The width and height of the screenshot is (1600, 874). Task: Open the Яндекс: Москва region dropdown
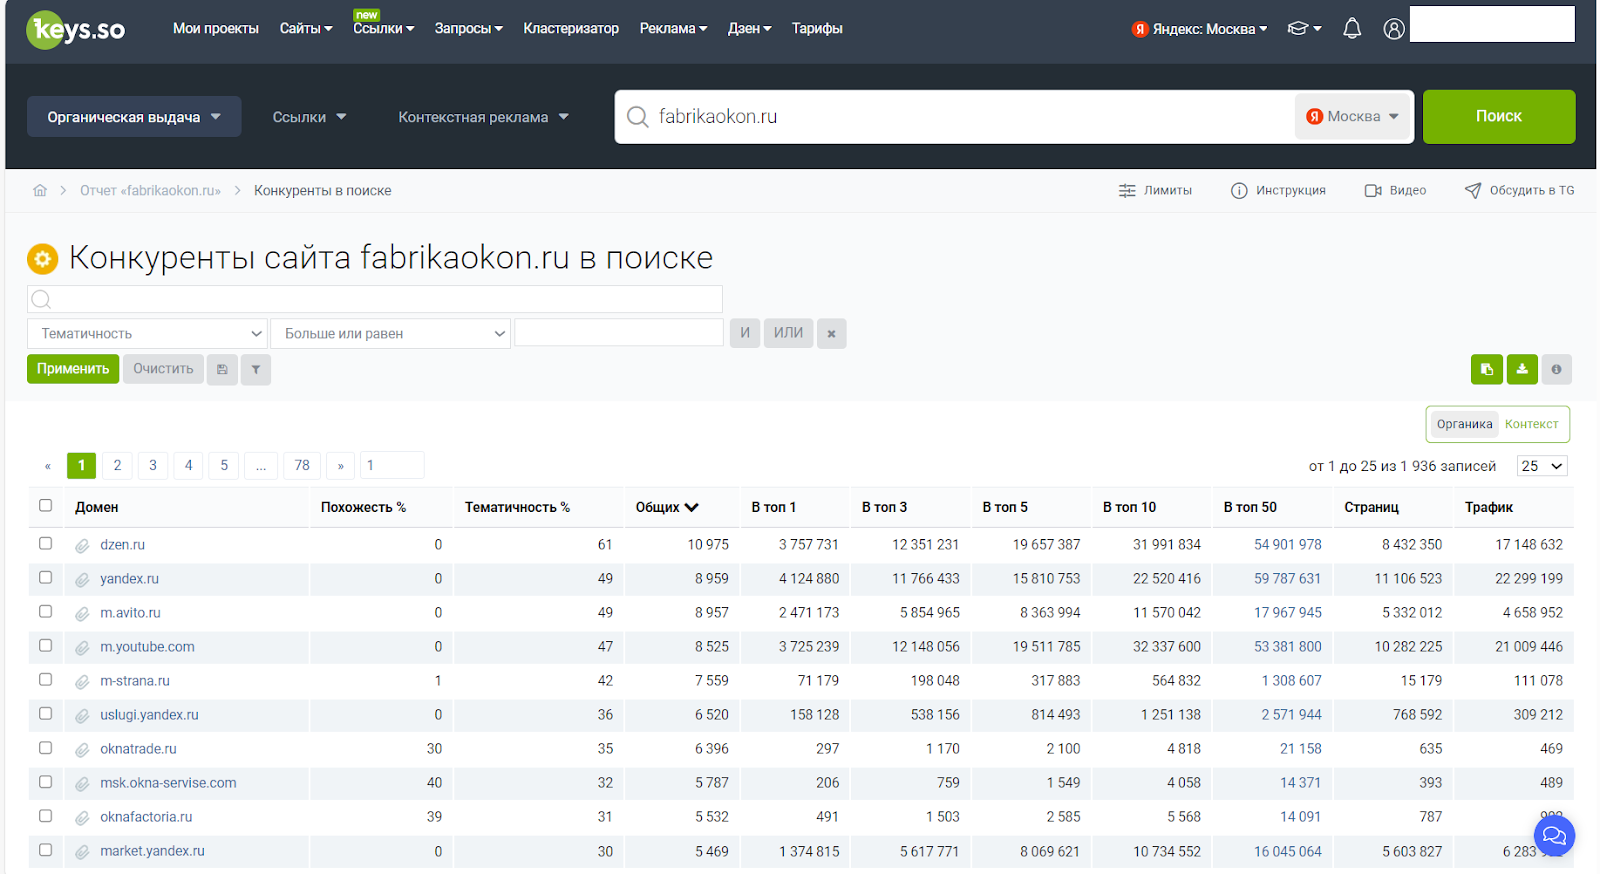tap(1199, 29)
